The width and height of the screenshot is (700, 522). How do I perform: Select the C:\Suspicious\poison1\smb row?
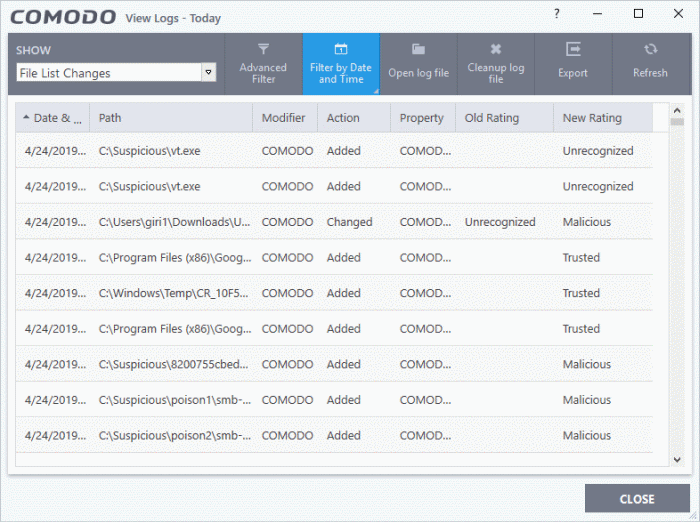click(x=334, y=400)
